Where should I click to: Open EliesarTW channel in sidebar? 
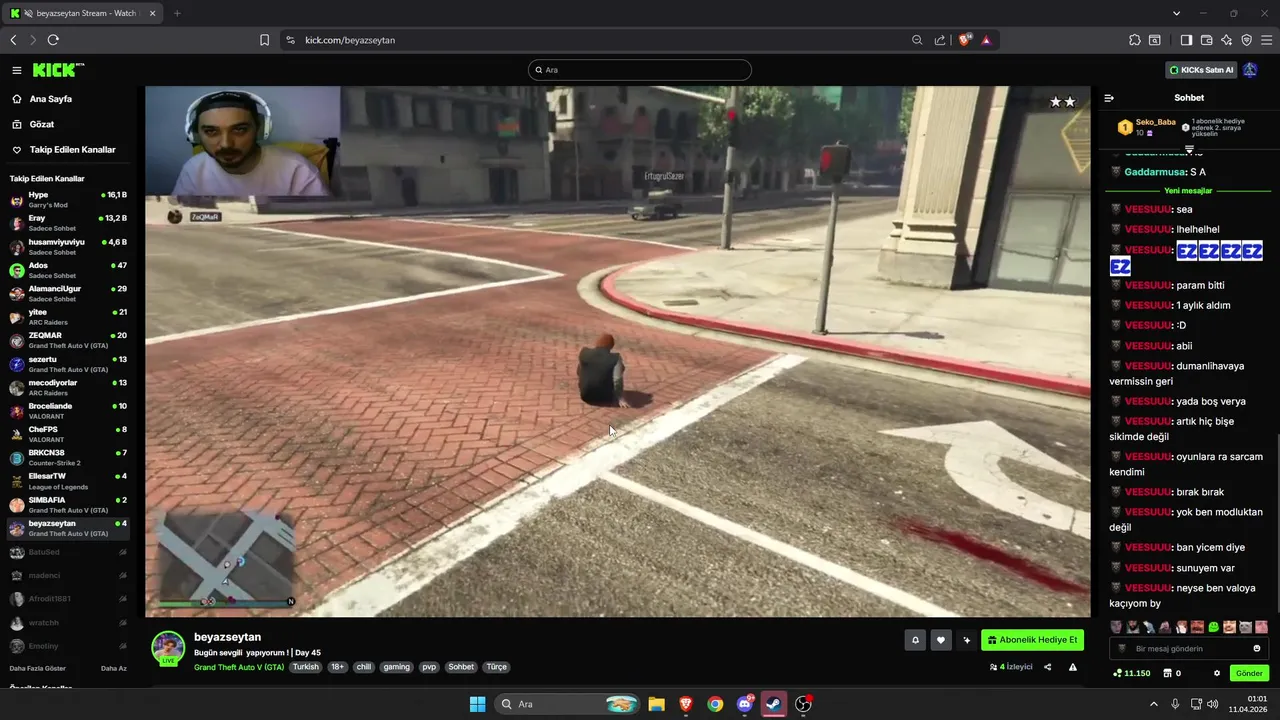click(x=70, y=481)
